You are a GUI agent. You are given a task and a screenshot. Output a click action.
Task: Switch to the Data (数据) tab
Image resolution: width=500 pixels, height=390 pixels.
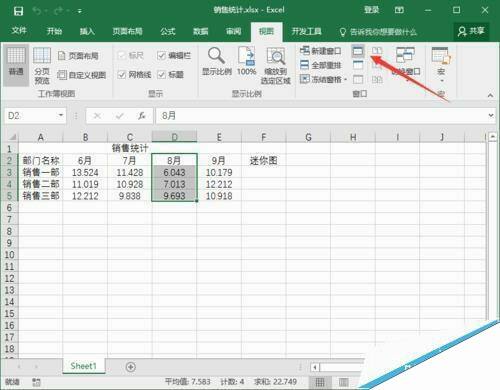pyautogui.click(x=201, y=31)
